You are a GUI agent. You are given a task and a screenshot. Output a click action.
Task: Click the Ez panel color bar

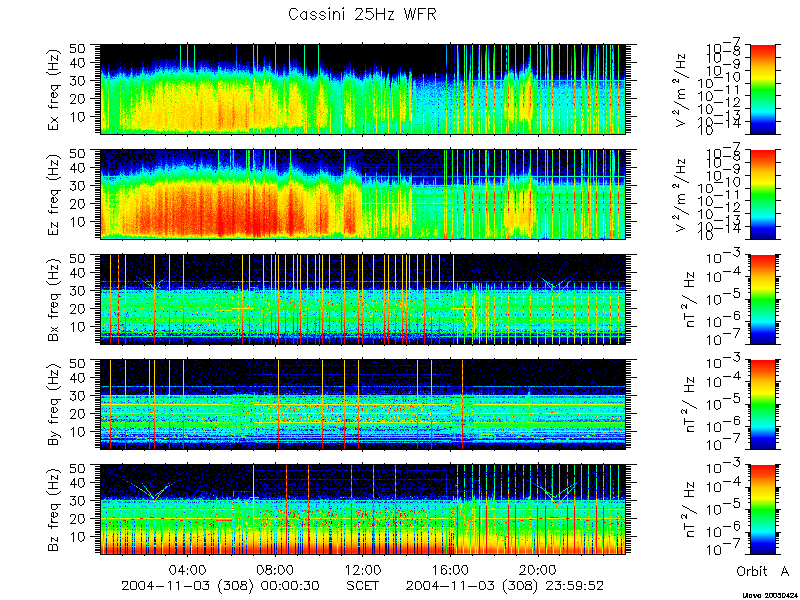coord(762,194)
